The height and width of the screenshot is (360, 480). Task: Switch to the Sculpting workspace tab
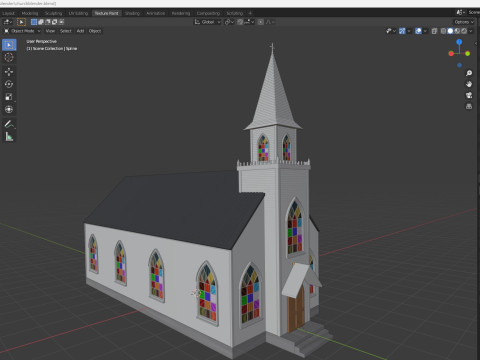point(53,13)
